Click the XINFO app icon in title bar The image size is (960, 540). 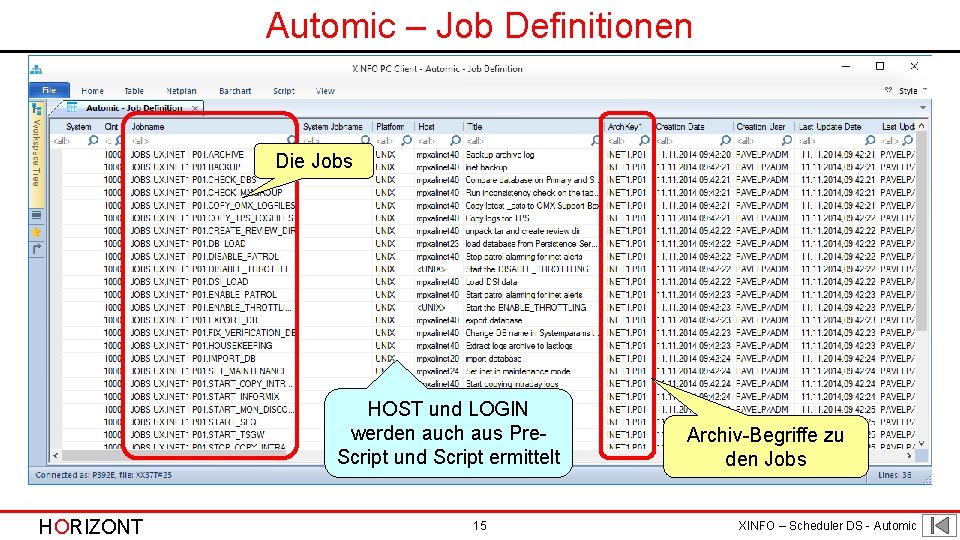point(36,69)
